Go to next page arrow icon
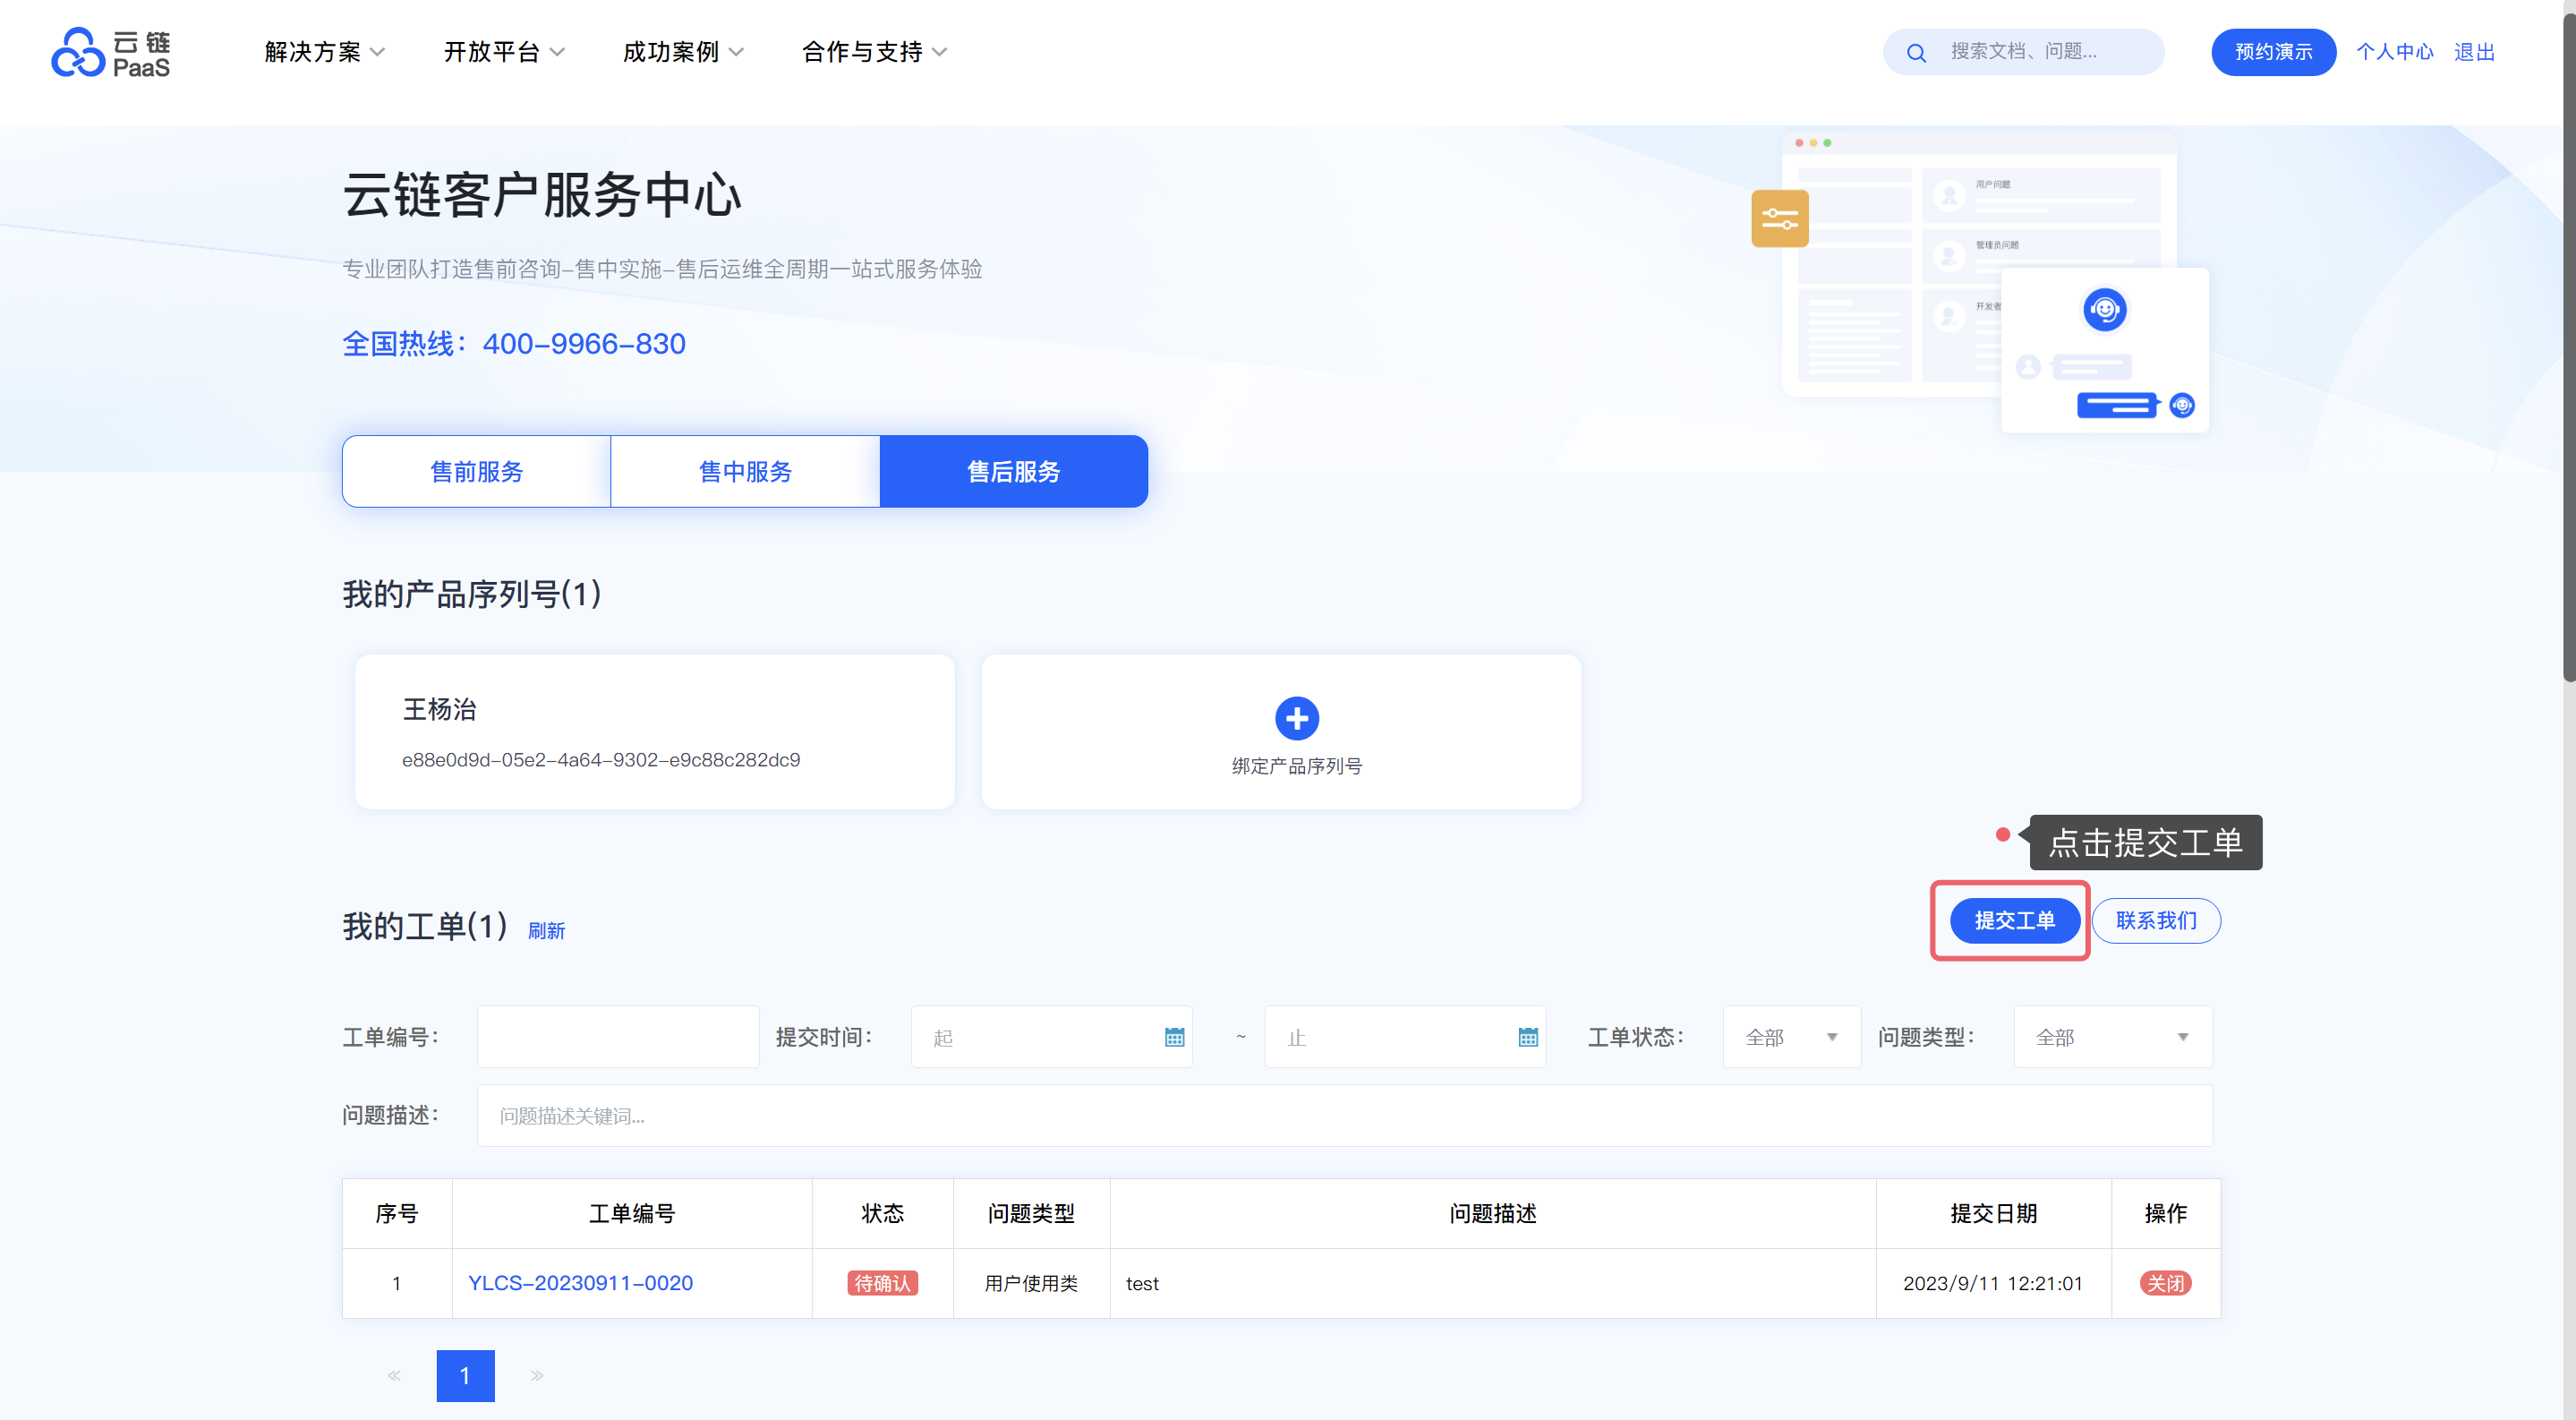 pos(537,1375)
